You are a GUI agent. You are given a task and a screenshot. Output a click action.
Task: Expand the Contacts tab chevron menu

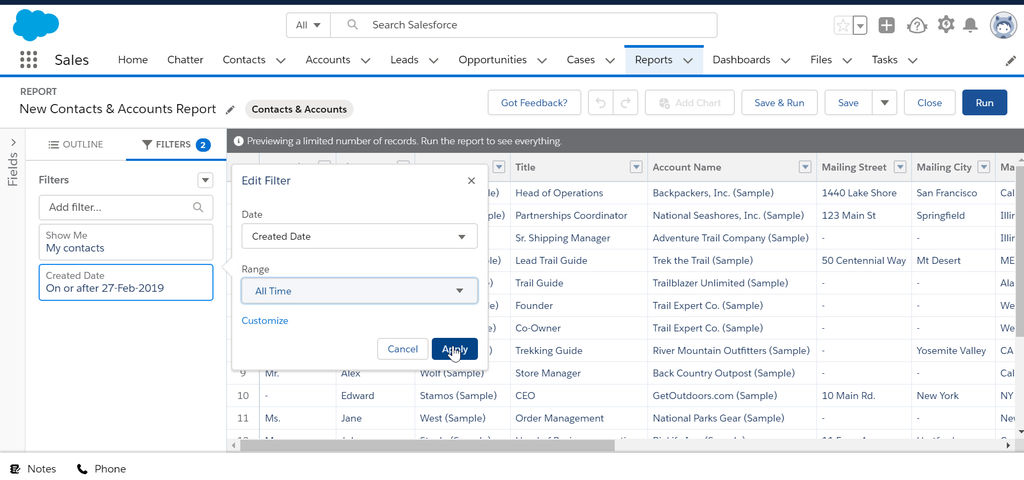point(281,60)
